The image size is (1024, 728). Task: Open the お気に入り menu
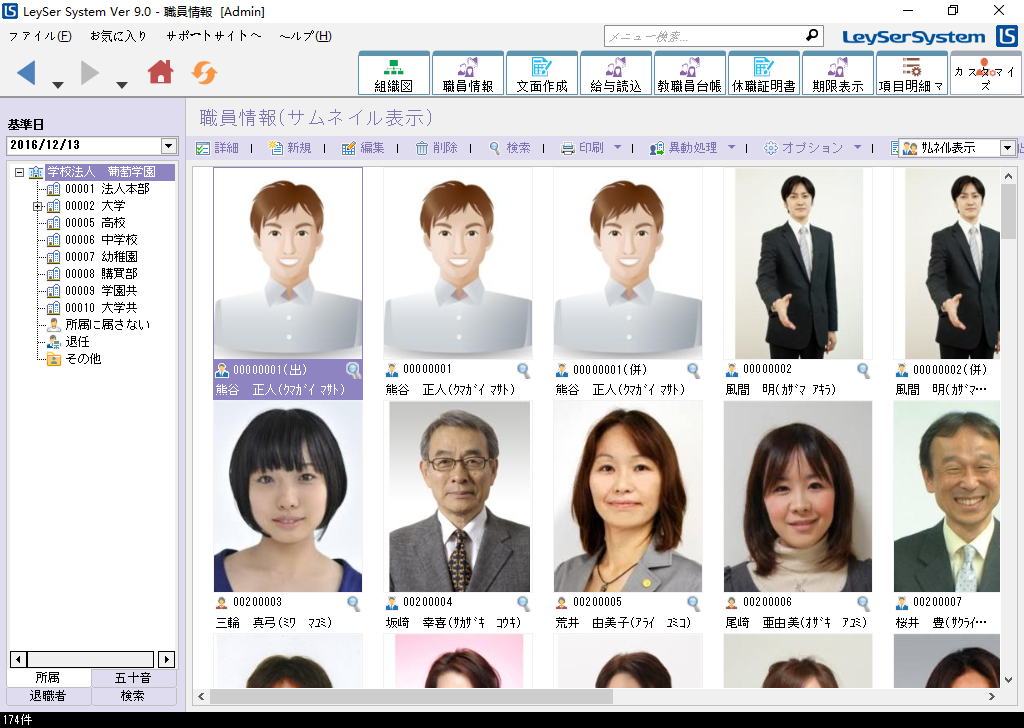pyautogui.click(x=118, y=36)
